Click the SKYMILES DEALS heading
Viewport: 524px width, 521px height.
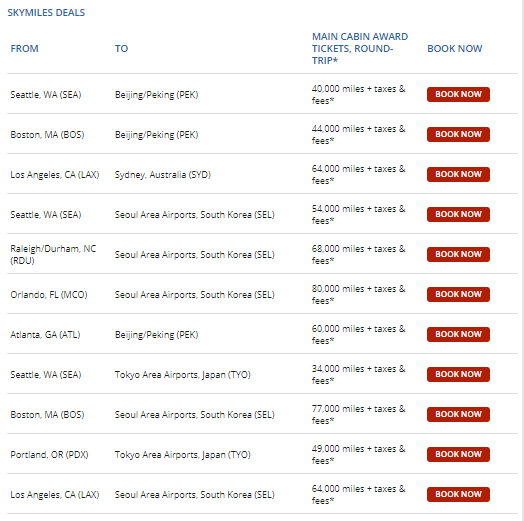coord(46,13)
